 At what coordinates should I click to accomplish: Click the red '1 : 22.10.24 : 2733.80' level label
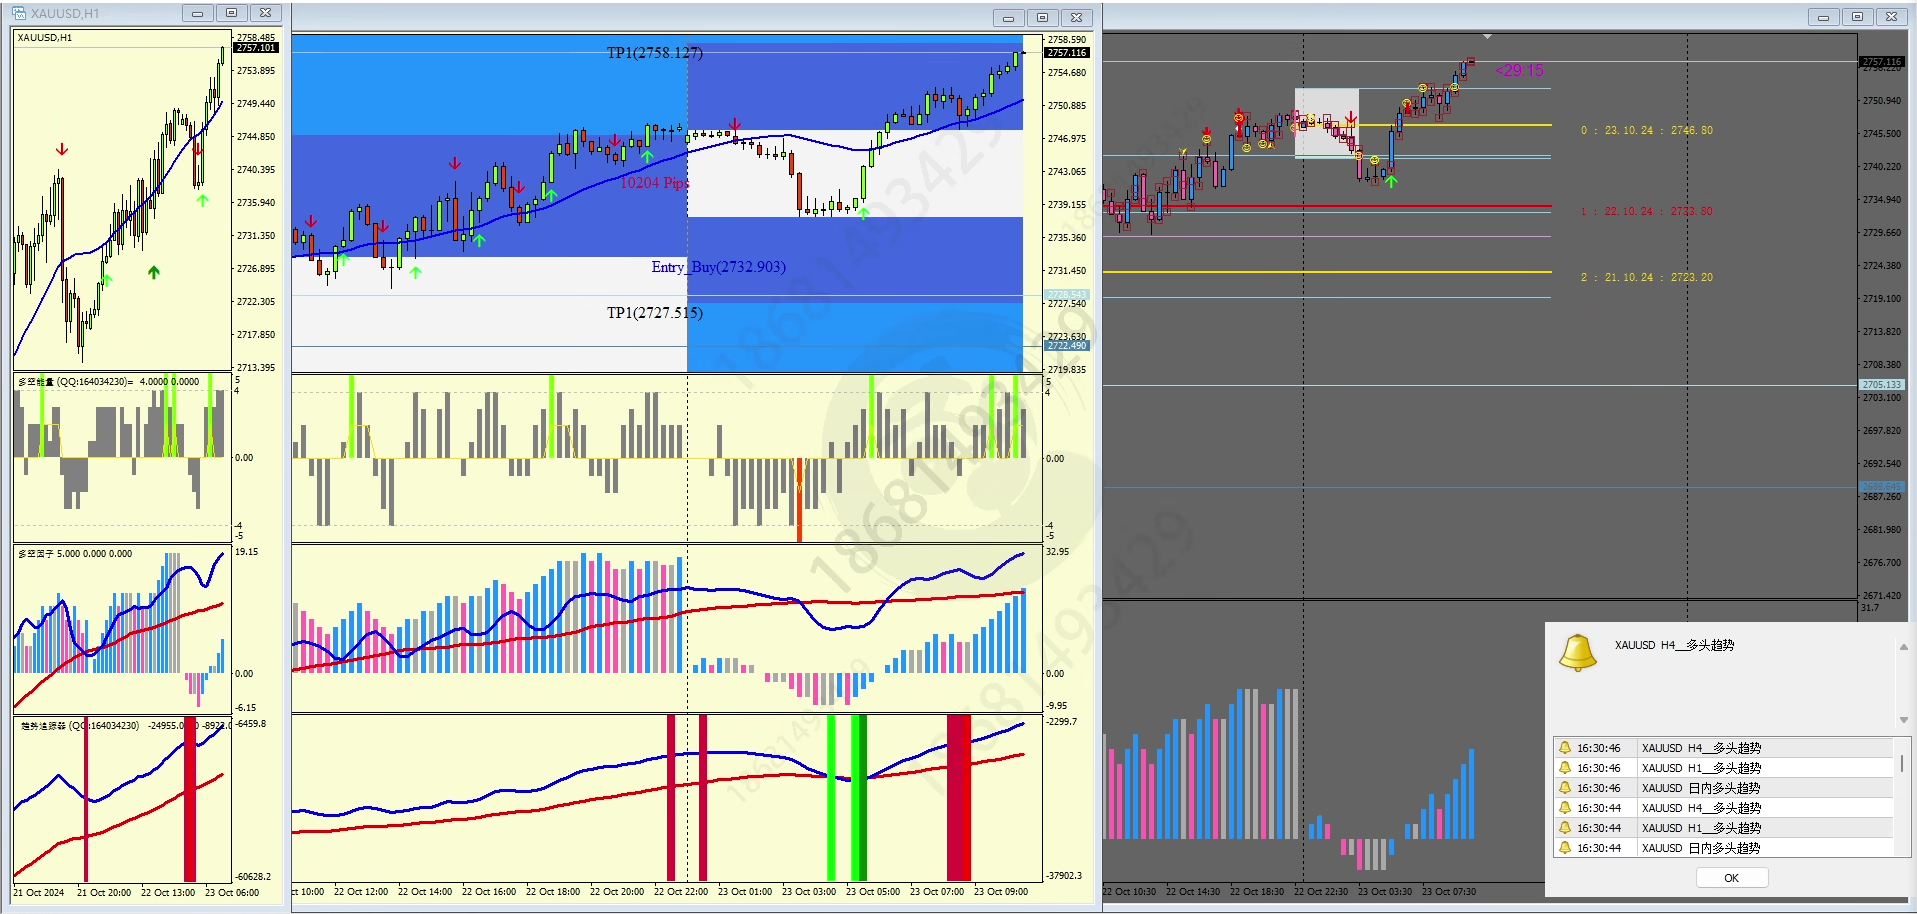(1646, 211)
